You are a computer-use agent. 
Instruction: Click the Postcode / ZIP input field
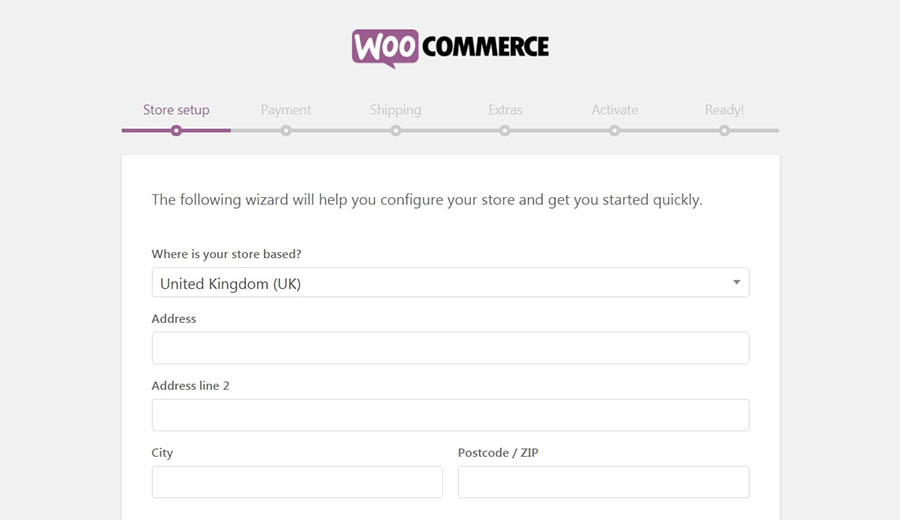(603, 482)
